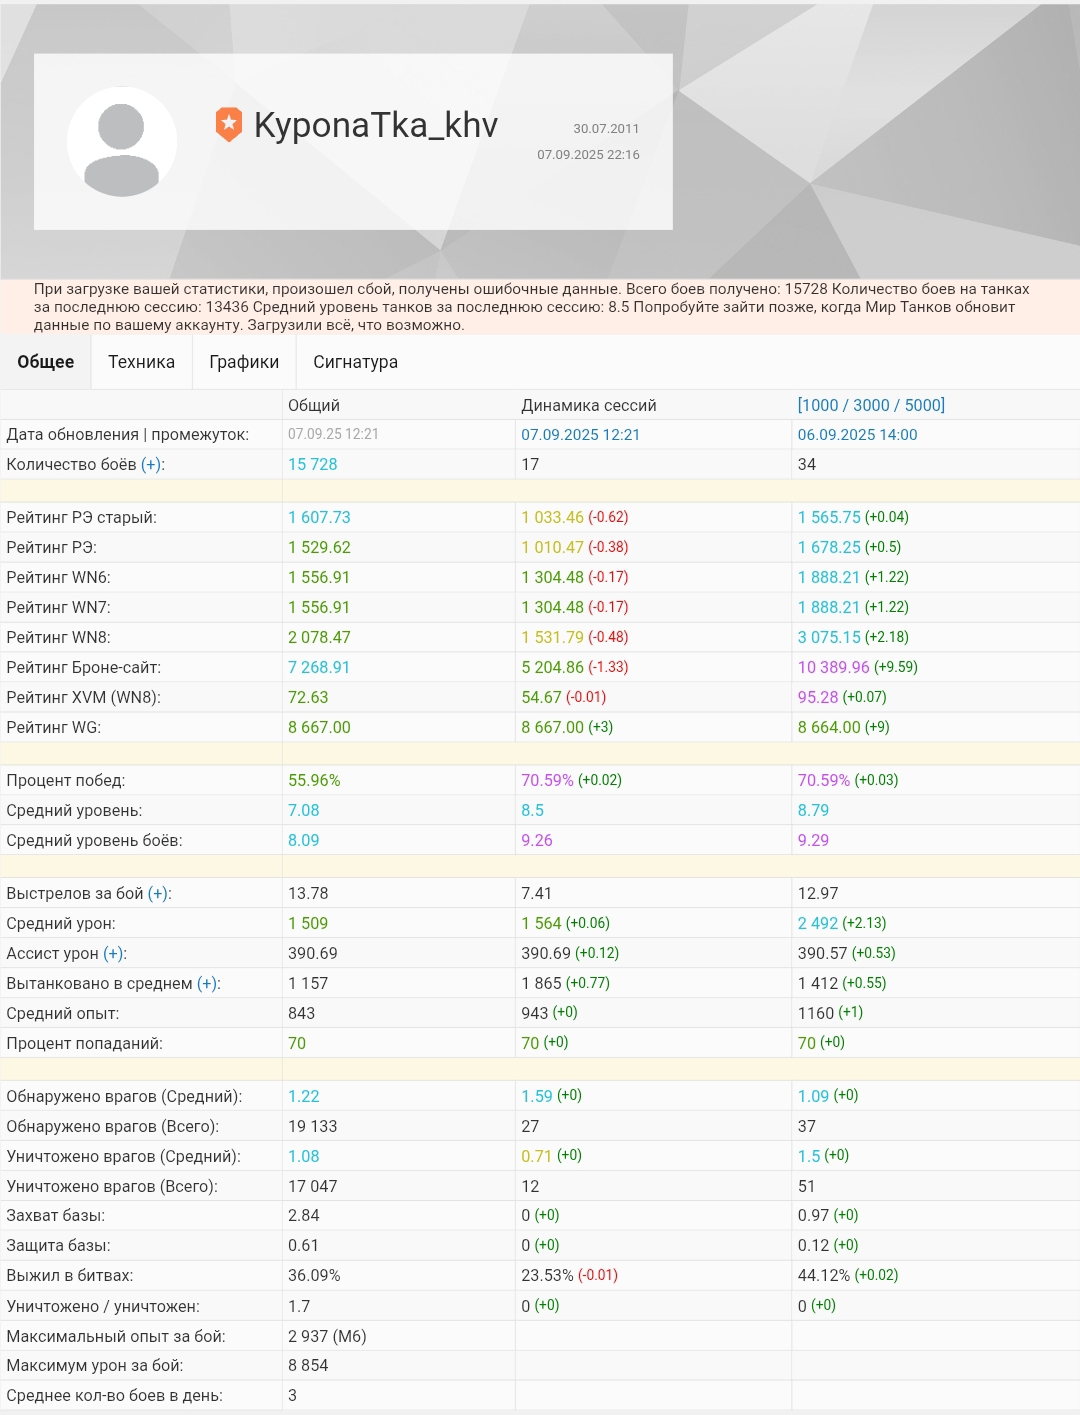Click the Динамика сессий column header

[588, 405]
